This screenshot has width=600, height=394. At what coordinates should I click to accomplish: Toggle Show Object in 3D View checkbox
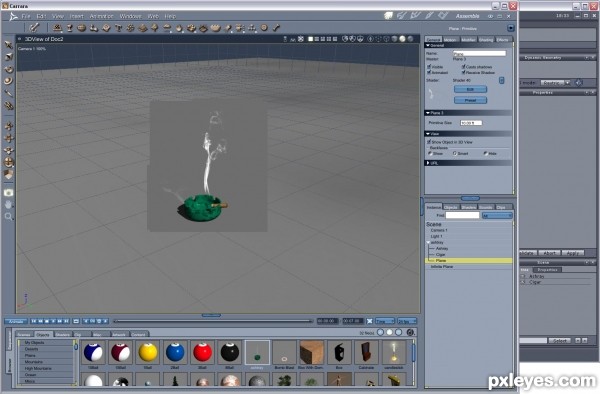[429, 142]
